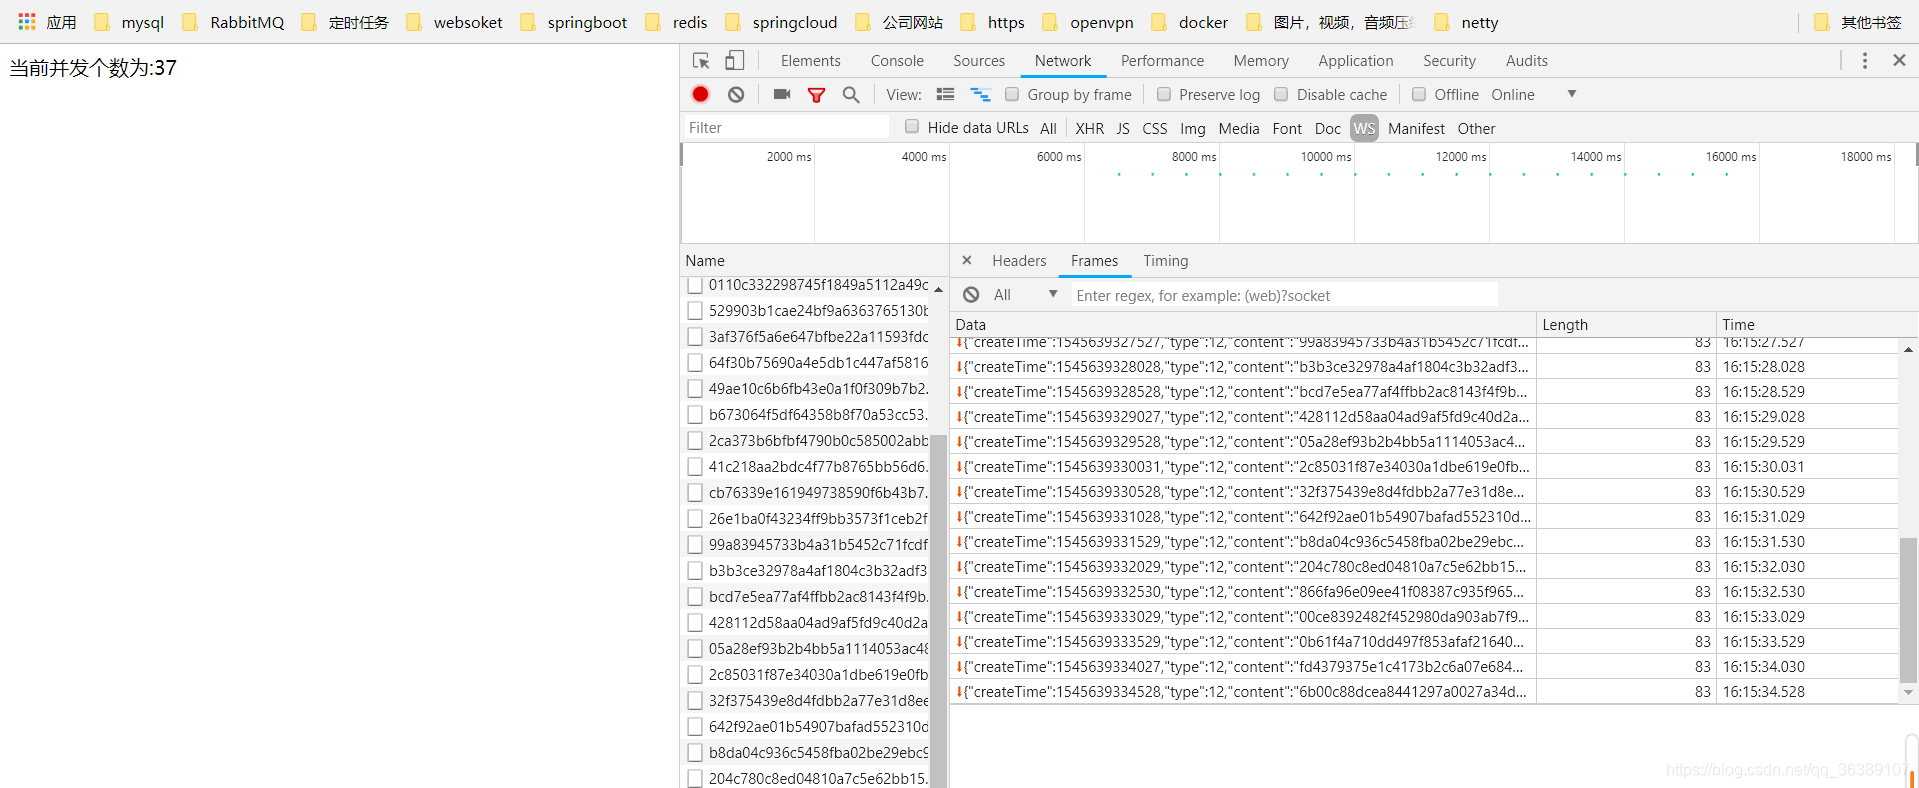Select the Headers tab
Image resolution: width=1919 pixels, height=788 pixels.
(x=1019, y=261)
